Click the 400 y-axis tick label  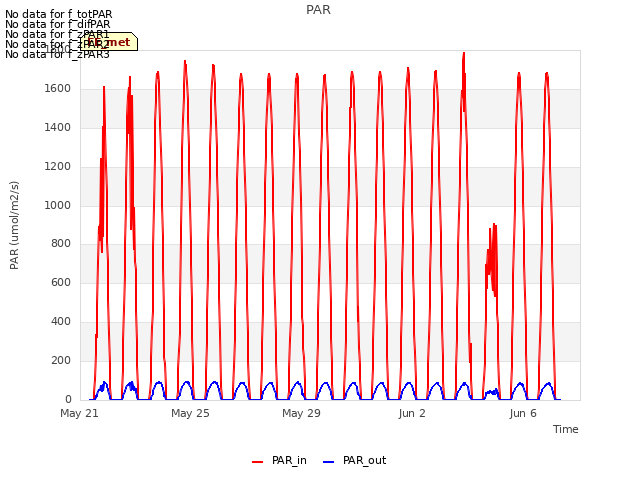click(x=61, y=322)
